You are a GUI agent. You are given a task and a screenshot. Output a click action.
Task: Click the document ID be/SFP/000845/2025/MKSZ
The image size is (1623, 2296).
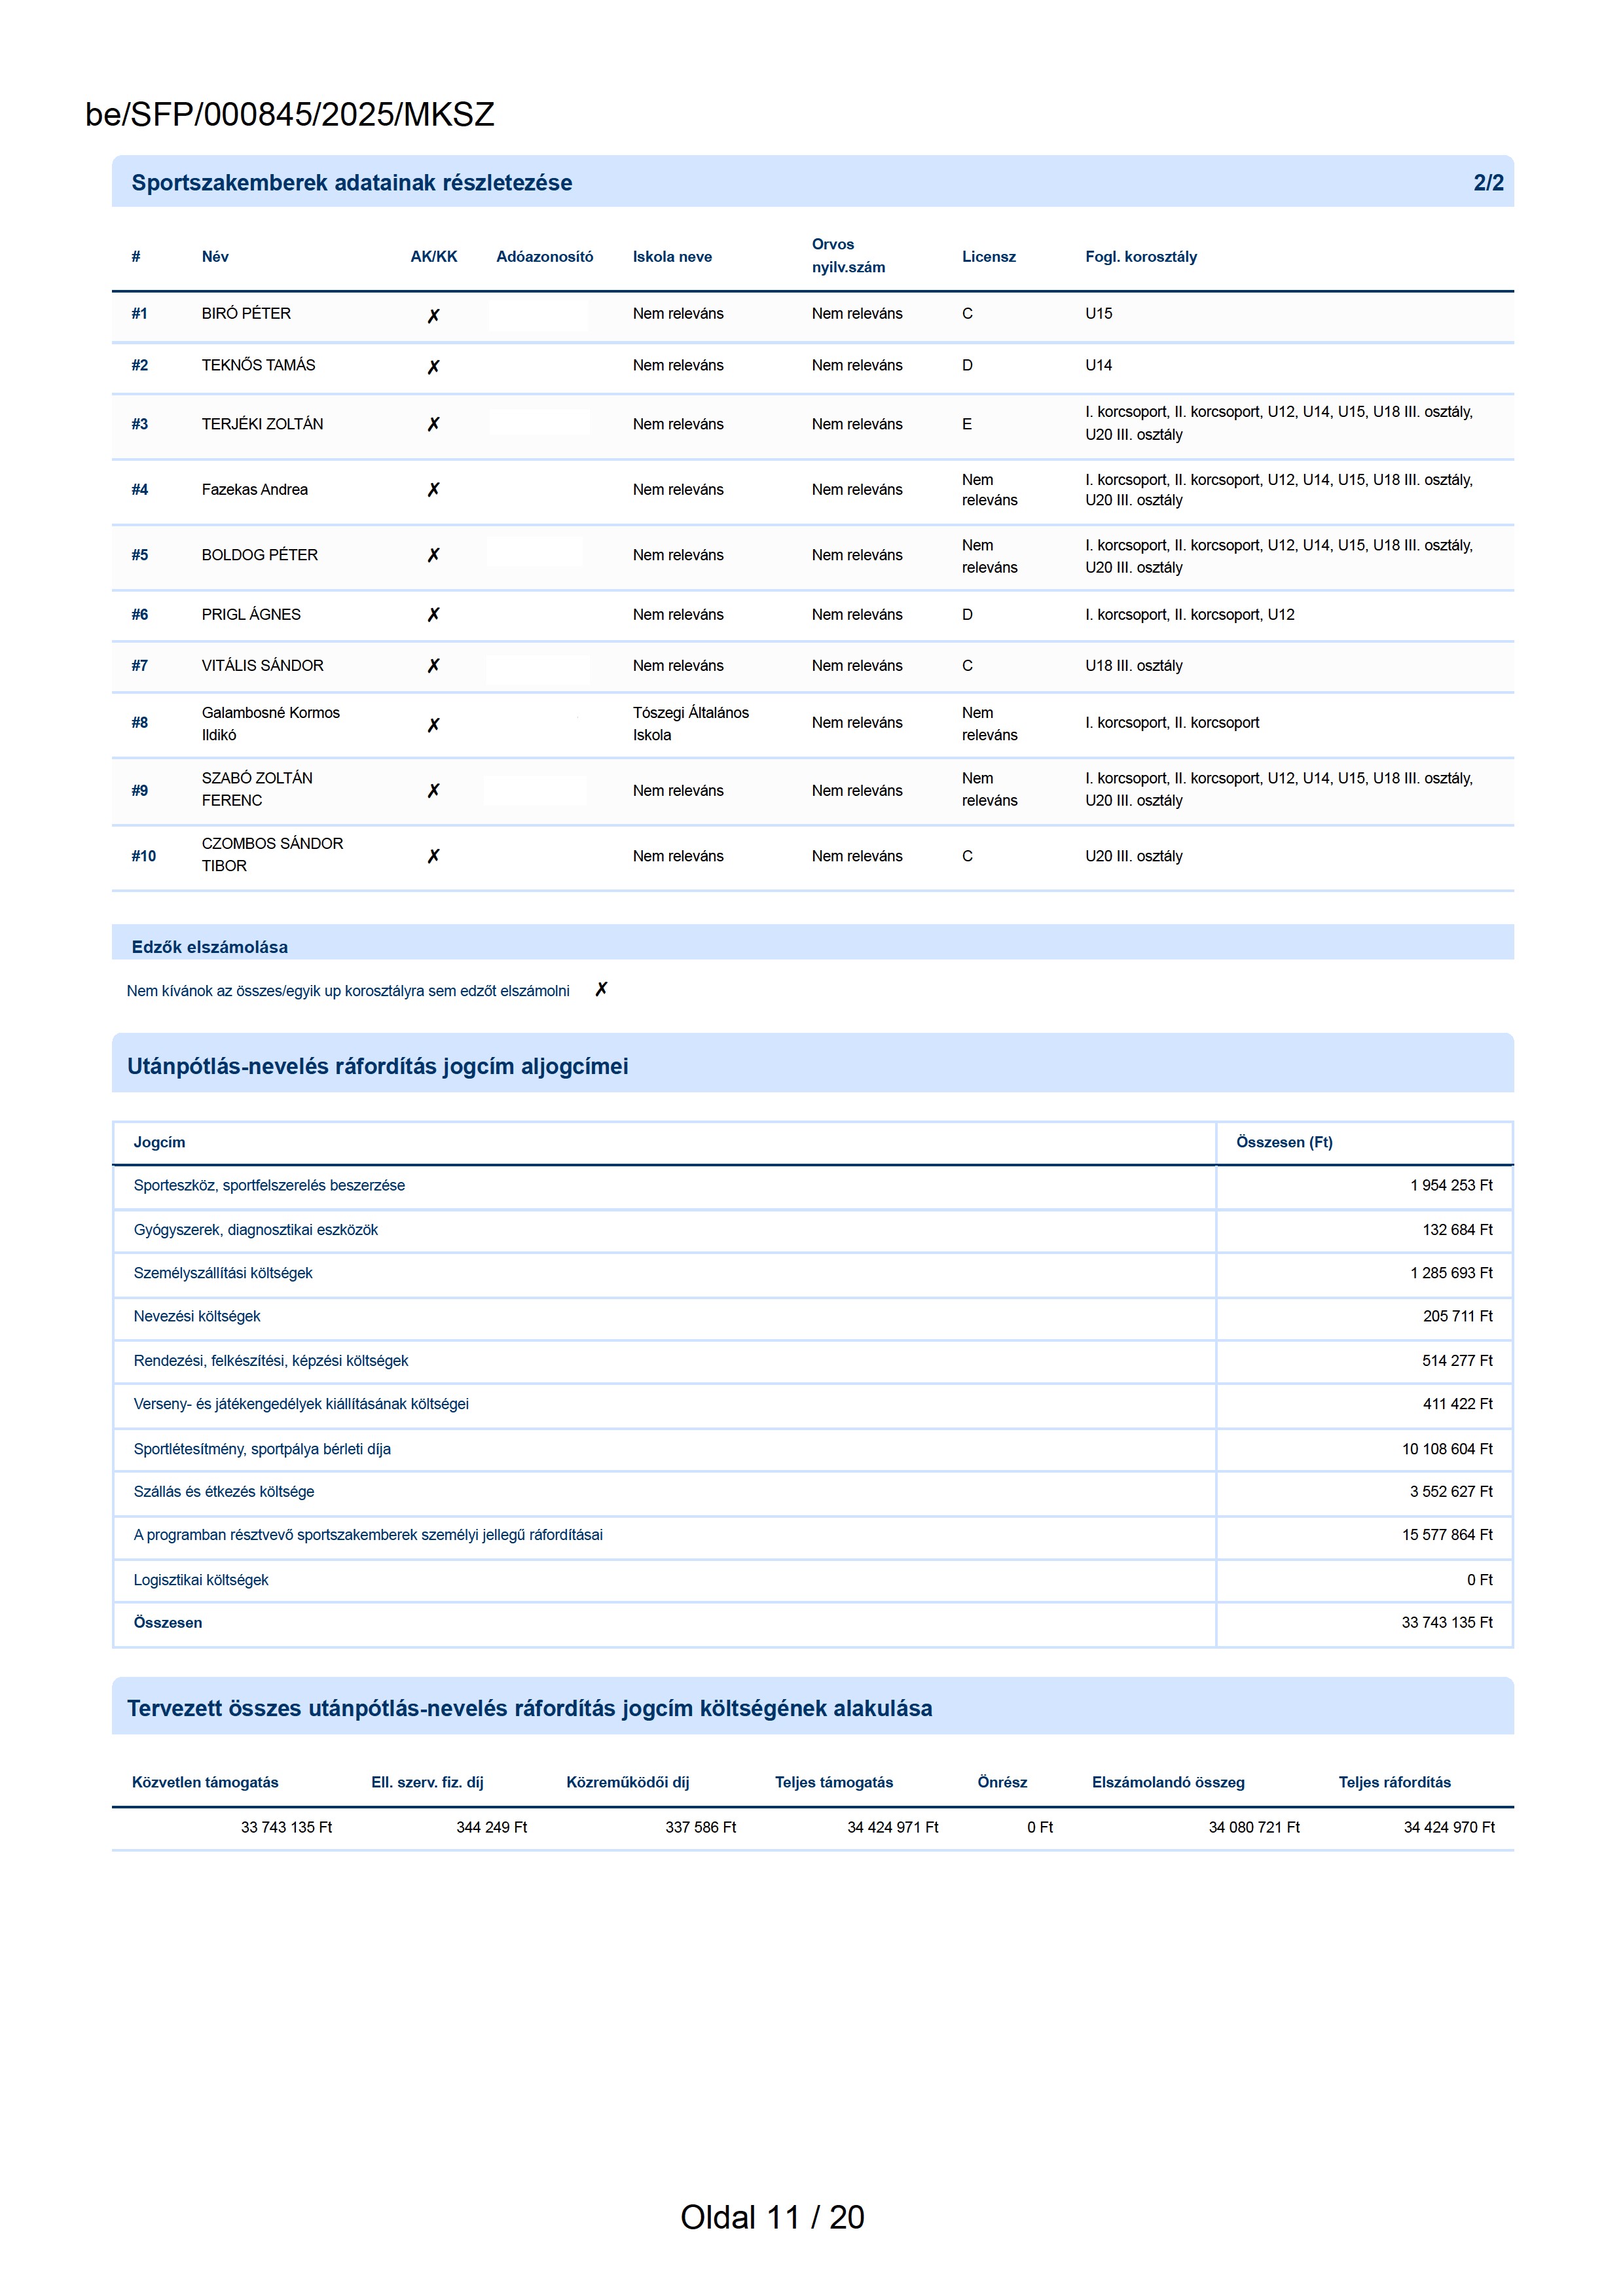[x=290, y=115]
